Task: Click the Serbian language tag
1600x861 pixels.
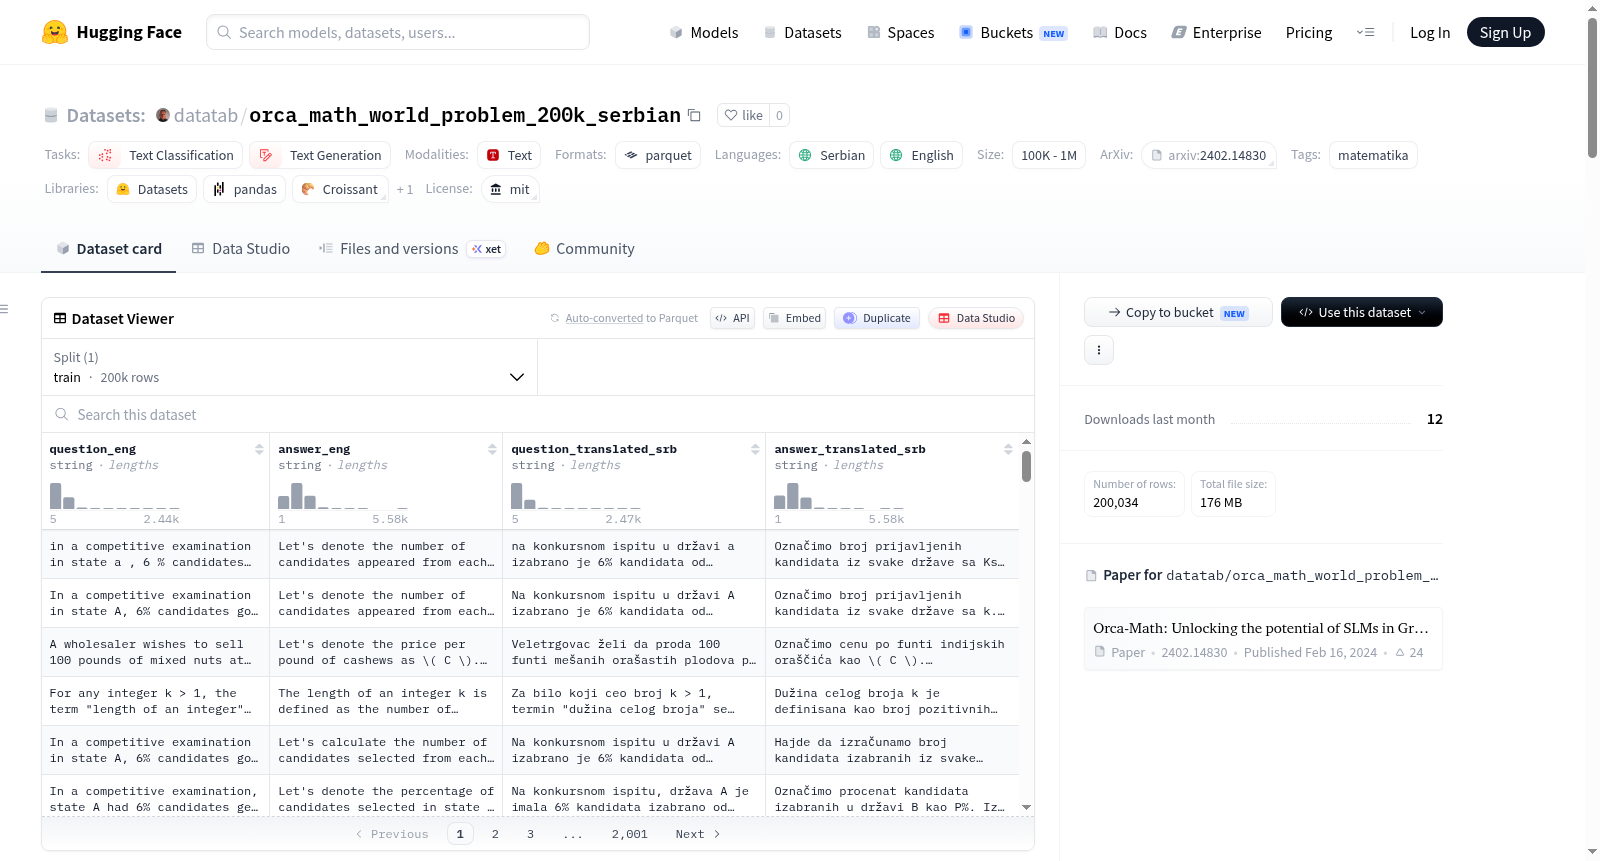Action: 831,155
